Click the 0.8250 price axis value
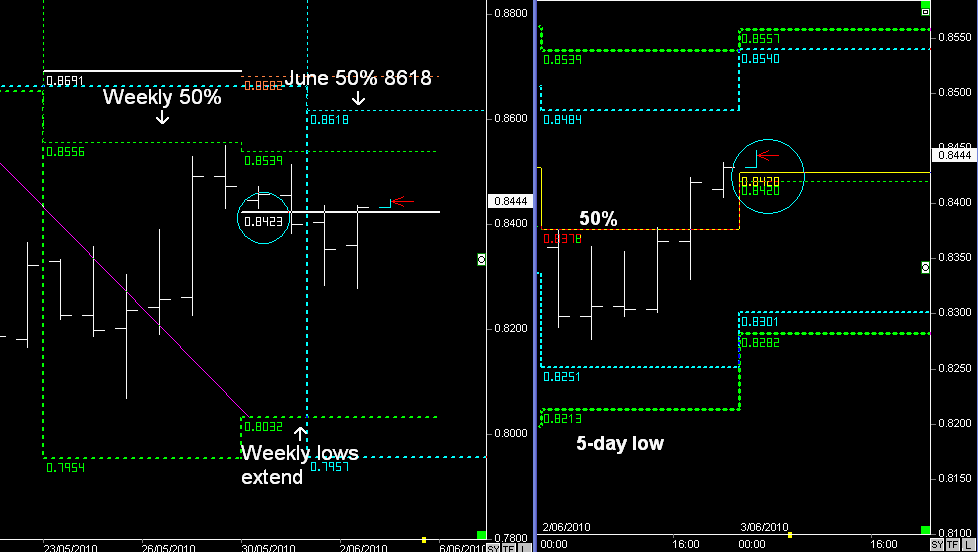 click(x=956, y=368)
